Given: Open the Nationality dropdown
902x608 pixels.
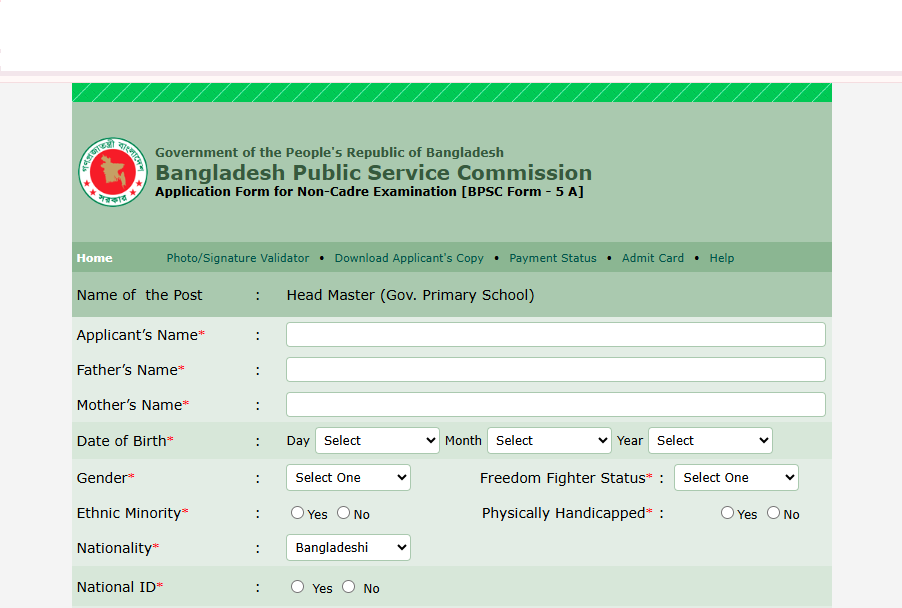Looking at the screenshot, I should click(348, 548).
